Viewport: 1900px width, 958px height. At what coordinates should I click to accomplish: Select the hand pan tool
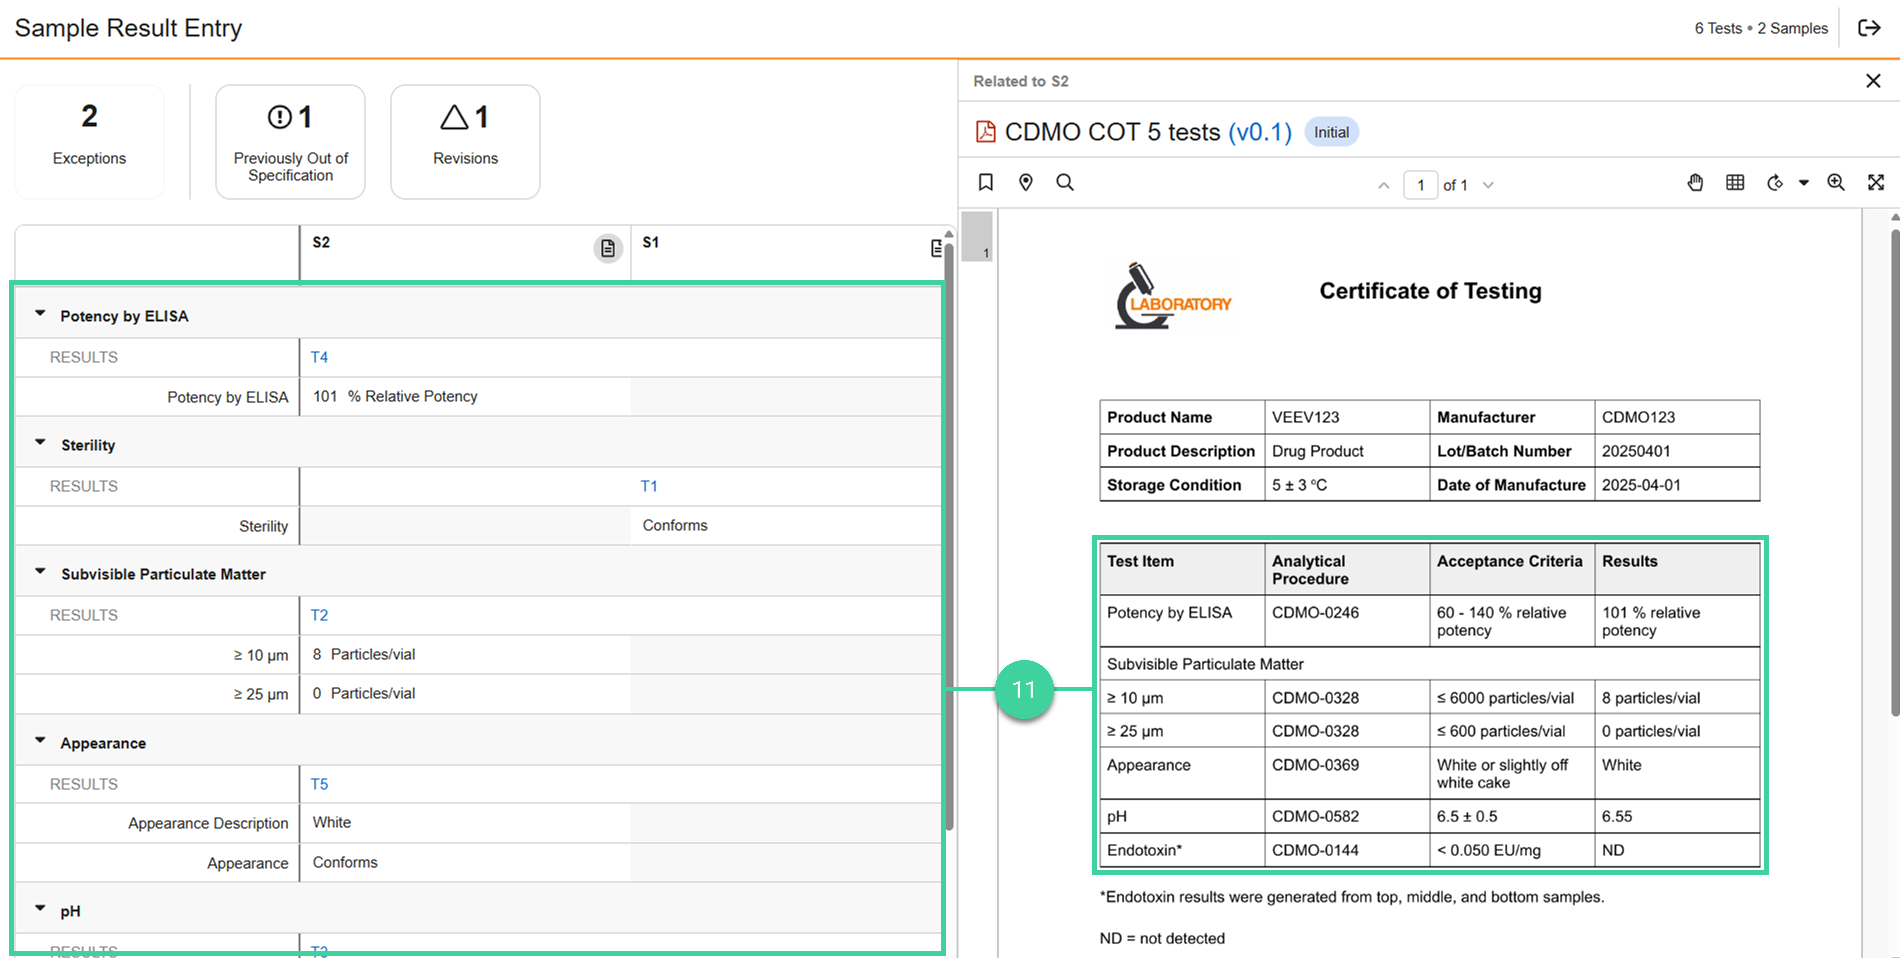[1695, 182]
